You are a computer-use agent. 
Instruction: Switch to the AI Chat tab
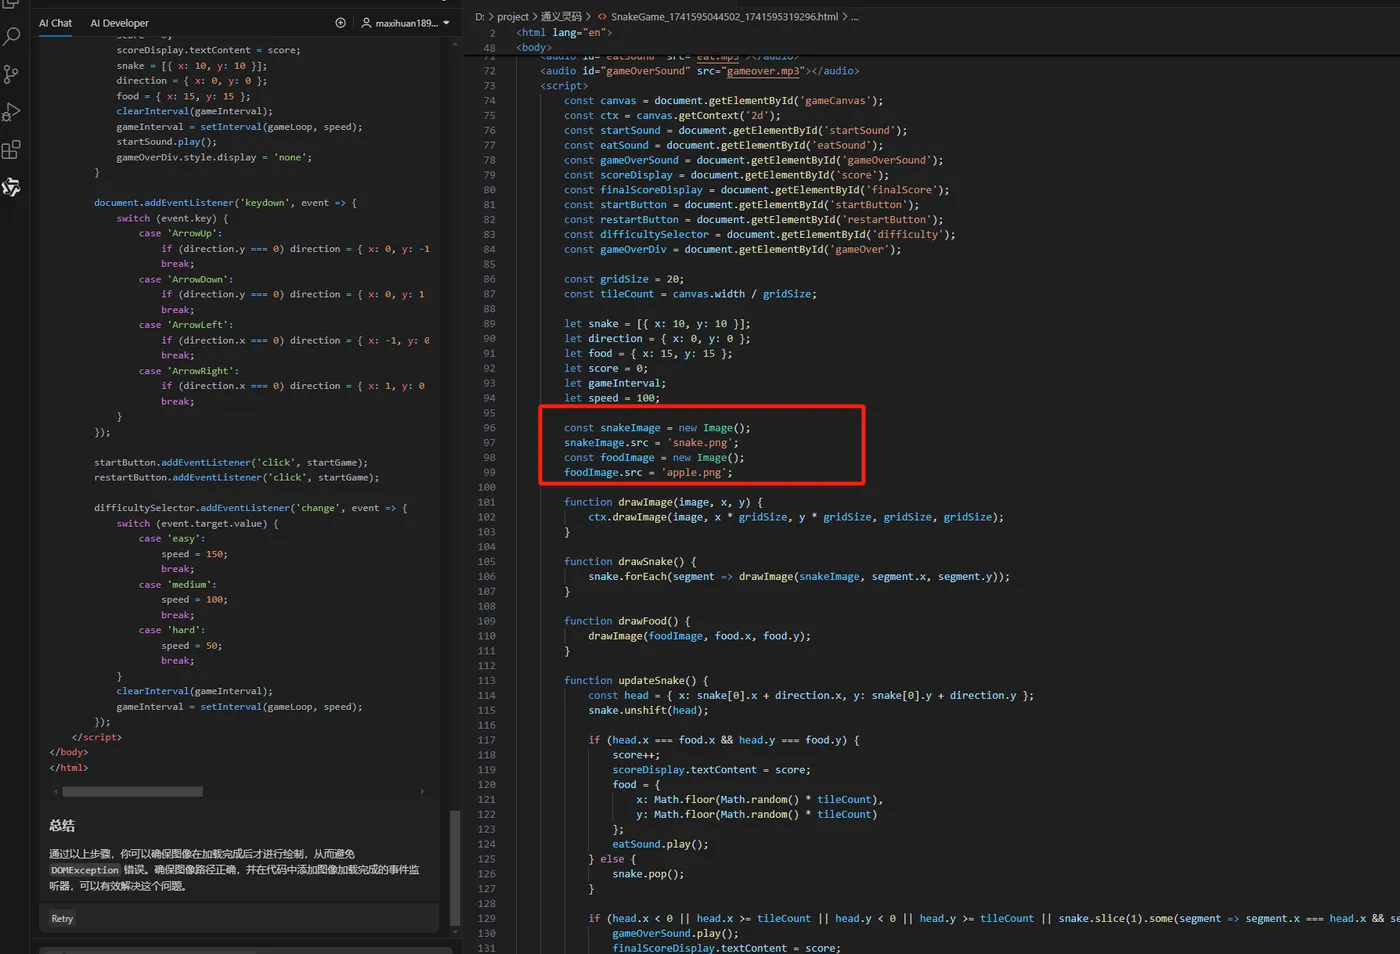coord(55,23)
